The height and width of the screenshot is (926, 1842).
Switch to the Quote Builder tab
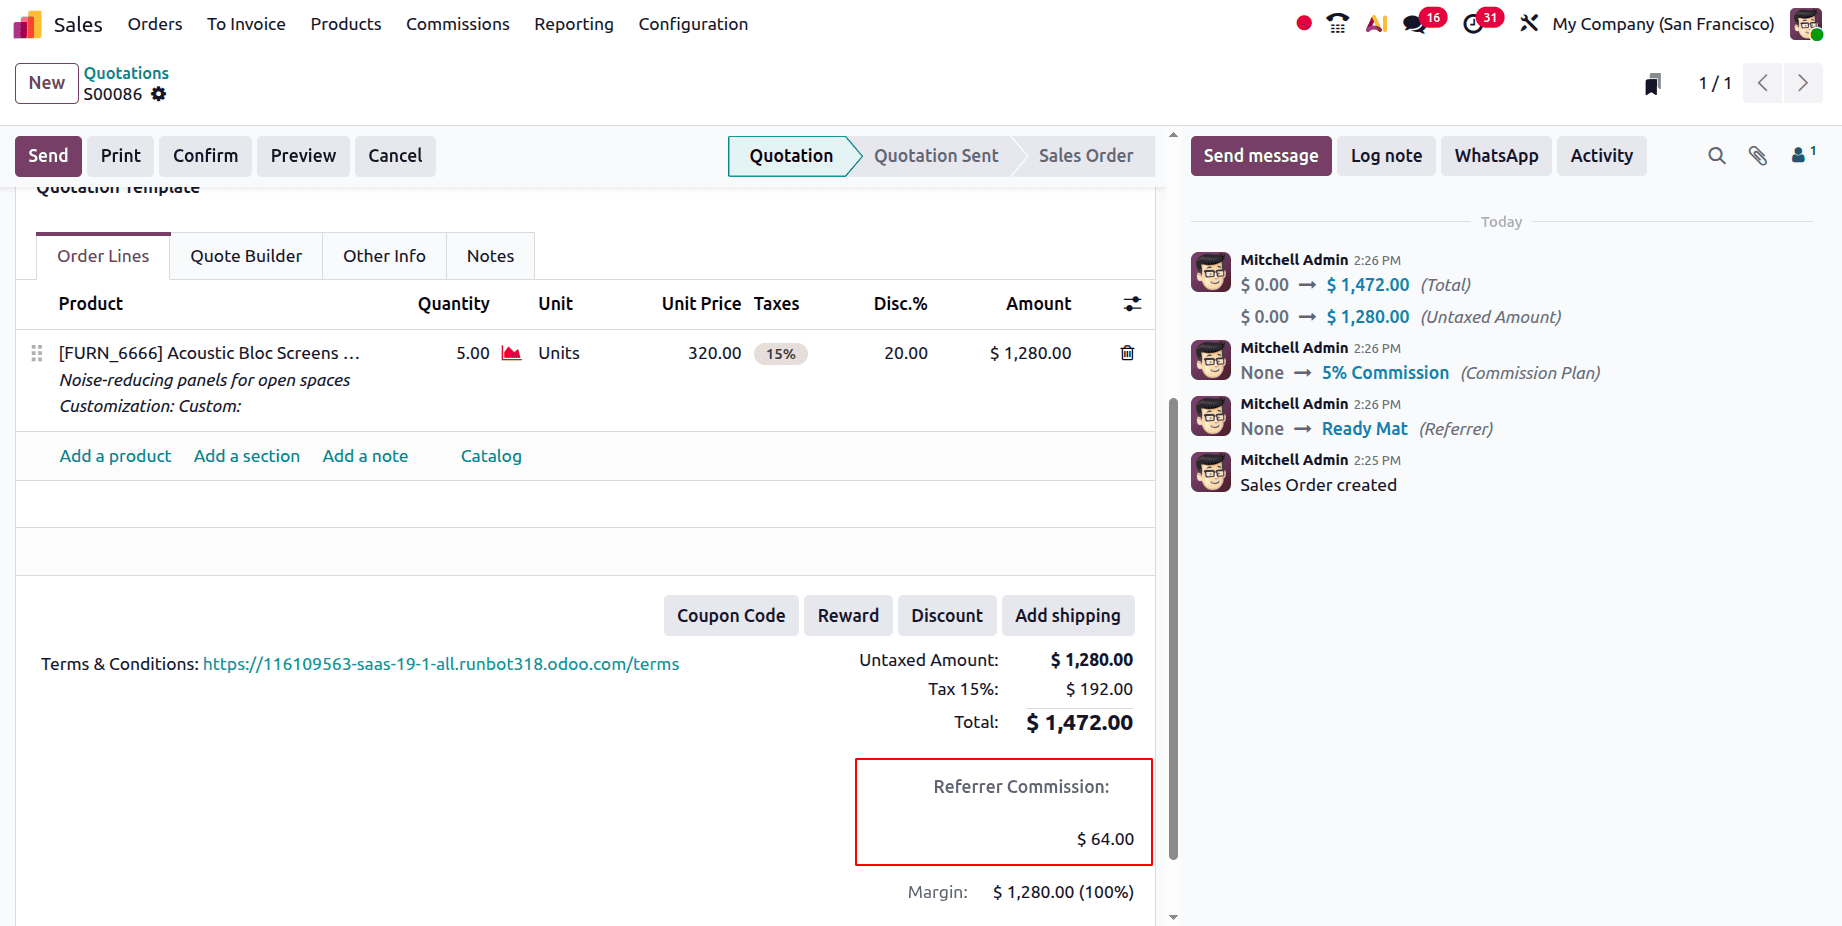click(246, 256)
